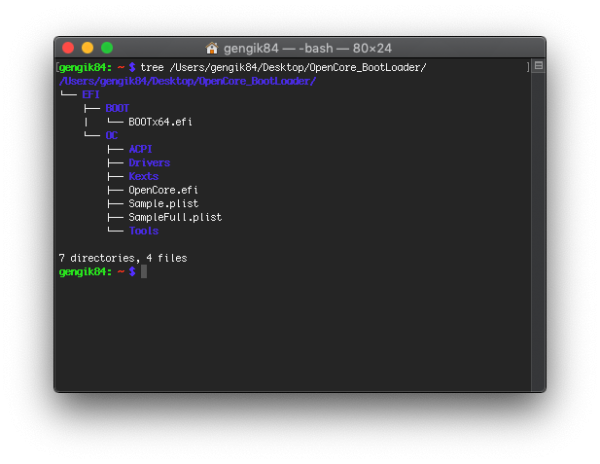Click the 'Sample.plist' file line
This screenshot has height=464, width=600.
pyautogui.click(x=163, y=204)
